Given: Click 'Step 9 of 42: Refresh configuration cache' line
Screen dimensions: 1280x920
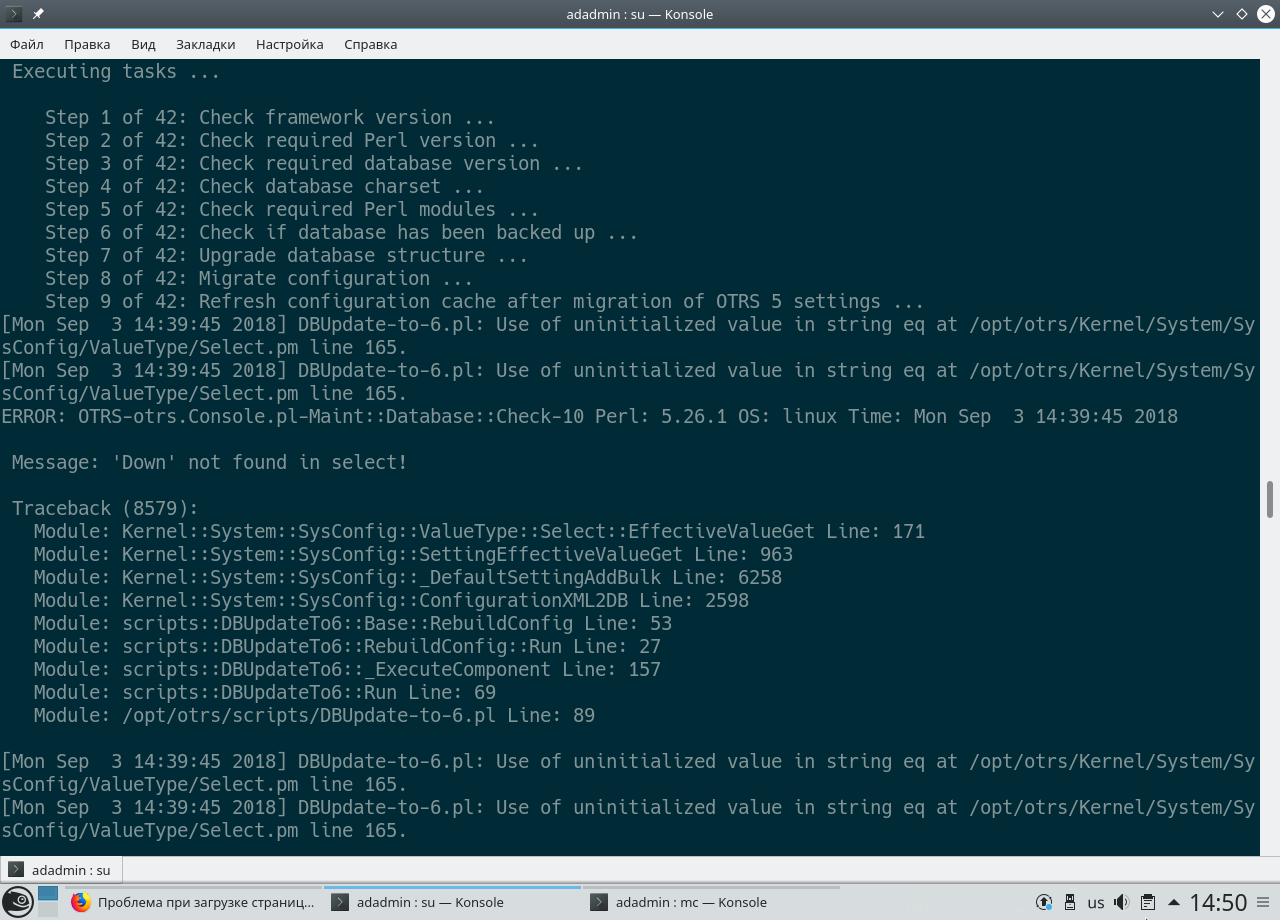Looking at the screenshot, I should coord(485,301).
